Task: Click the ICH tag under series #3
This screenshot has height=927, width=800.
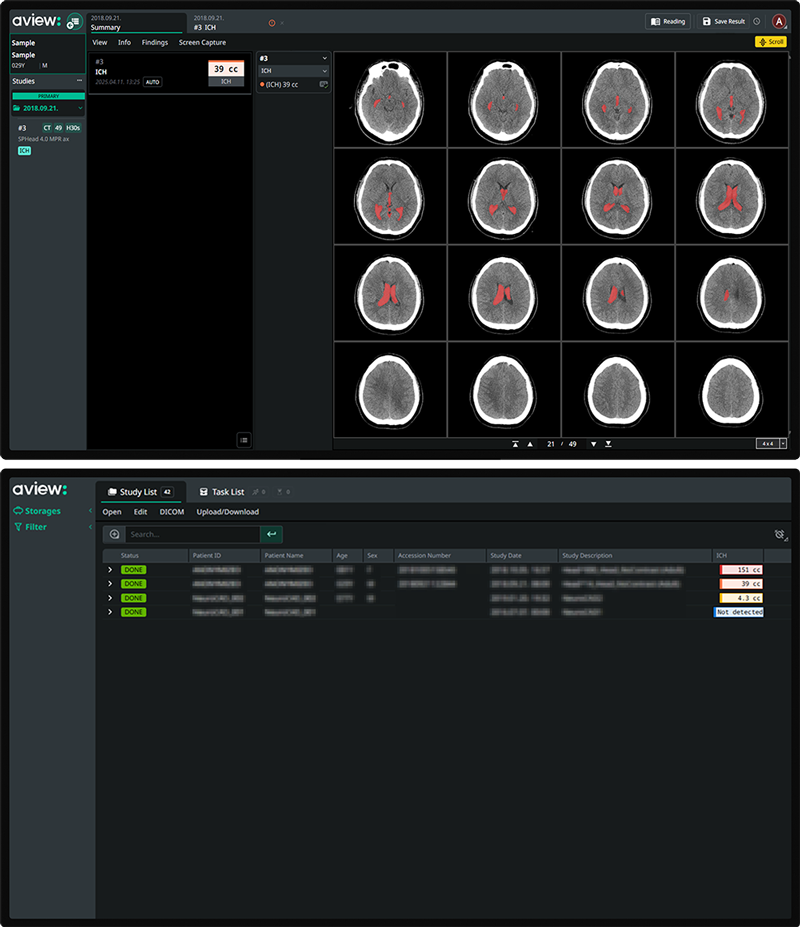Action: (24, 151)
